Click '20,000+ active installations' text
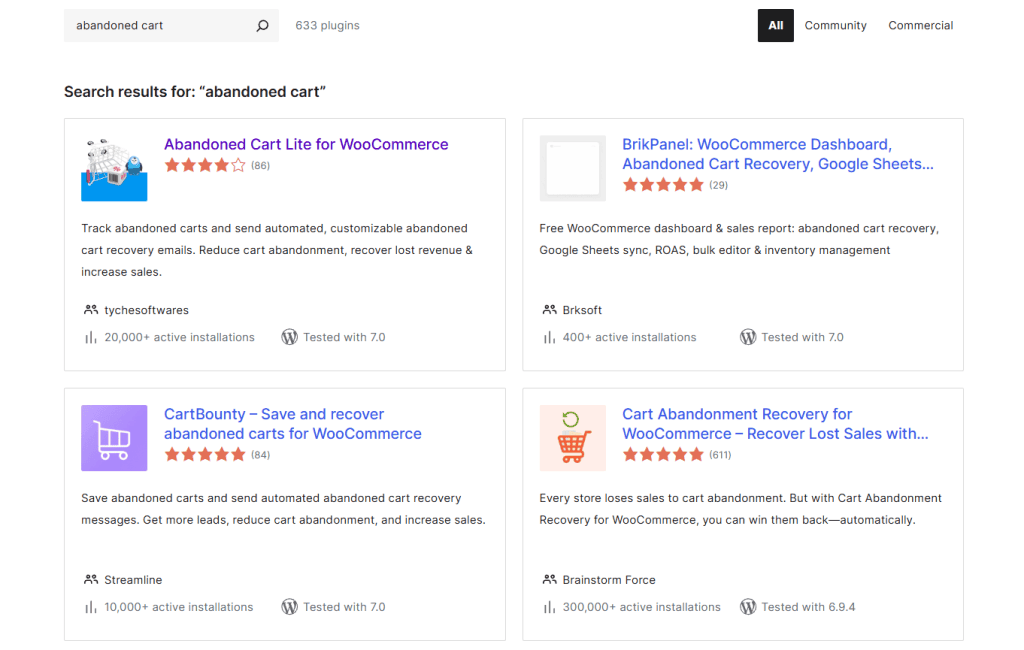Image resolution: width=1024 pixels, height=650 pixels. pyautogui.click(x=180, y=337)
